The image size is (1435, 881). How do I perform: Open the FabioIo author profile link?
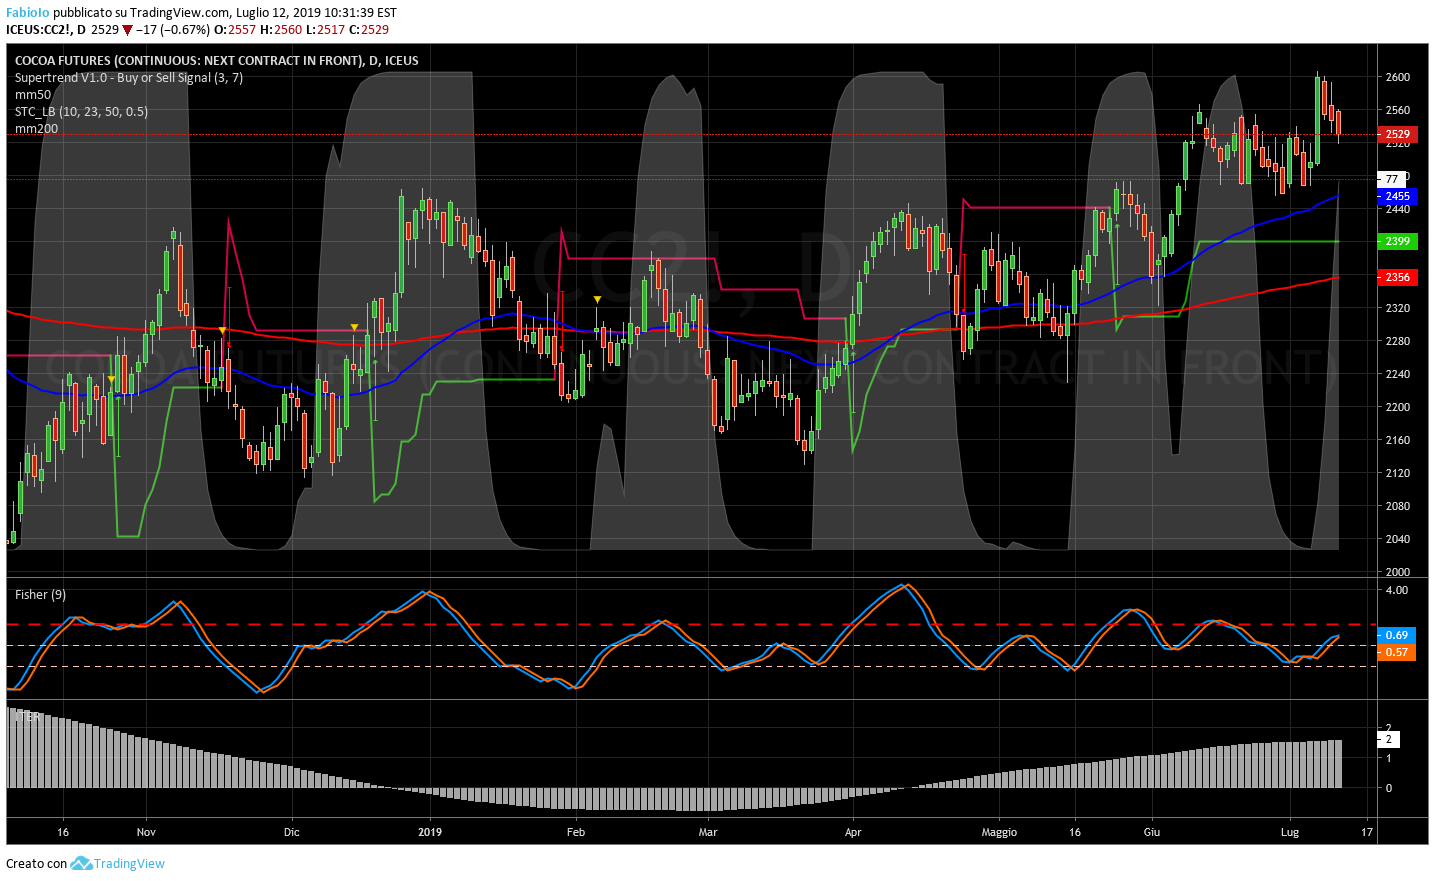[x=28, y=13]
